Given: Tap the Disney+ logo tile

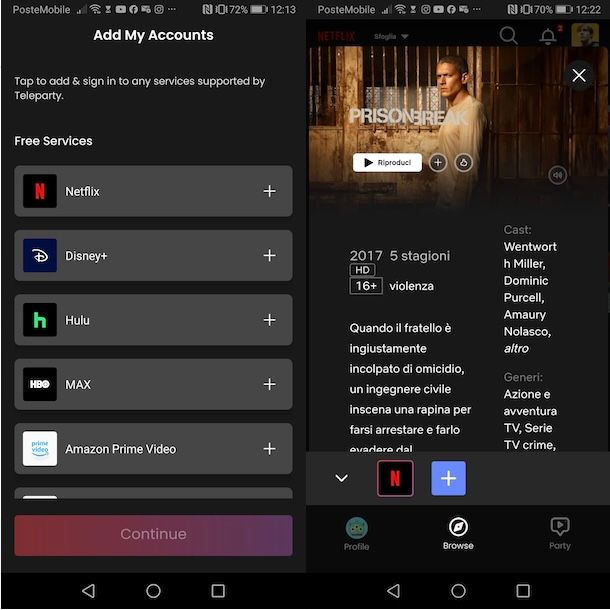Looking at the screenshot, I should [x=40, y=255].
